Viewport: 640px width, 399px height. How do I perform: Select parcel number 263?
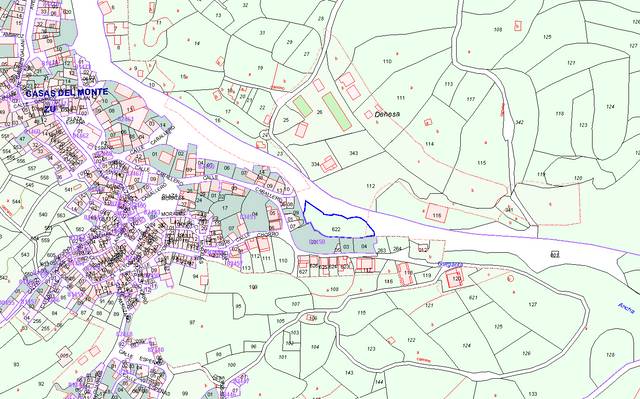[382, 250]
